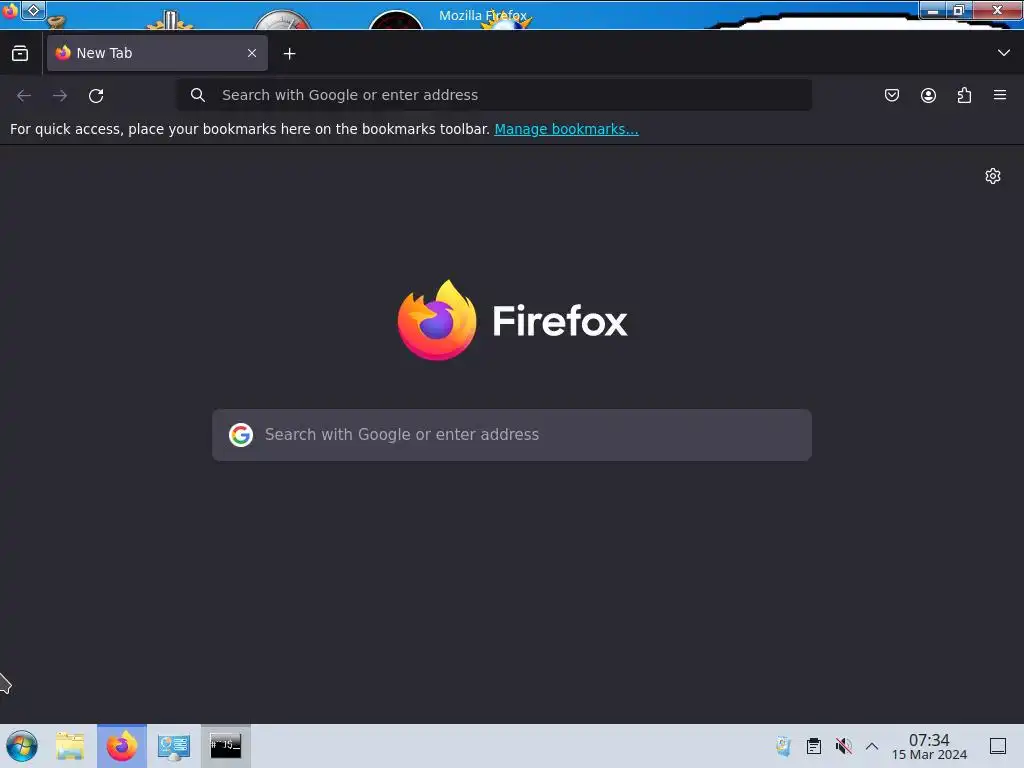Focus the top address bar field

coord(494,95)
